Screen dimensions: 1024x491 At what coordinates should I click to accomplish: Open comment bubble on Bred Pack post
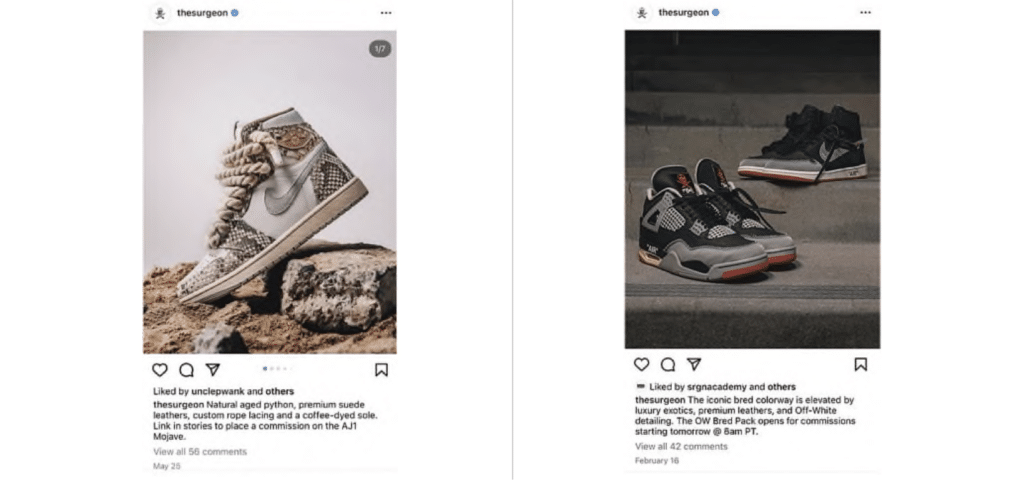coord(668,364)
